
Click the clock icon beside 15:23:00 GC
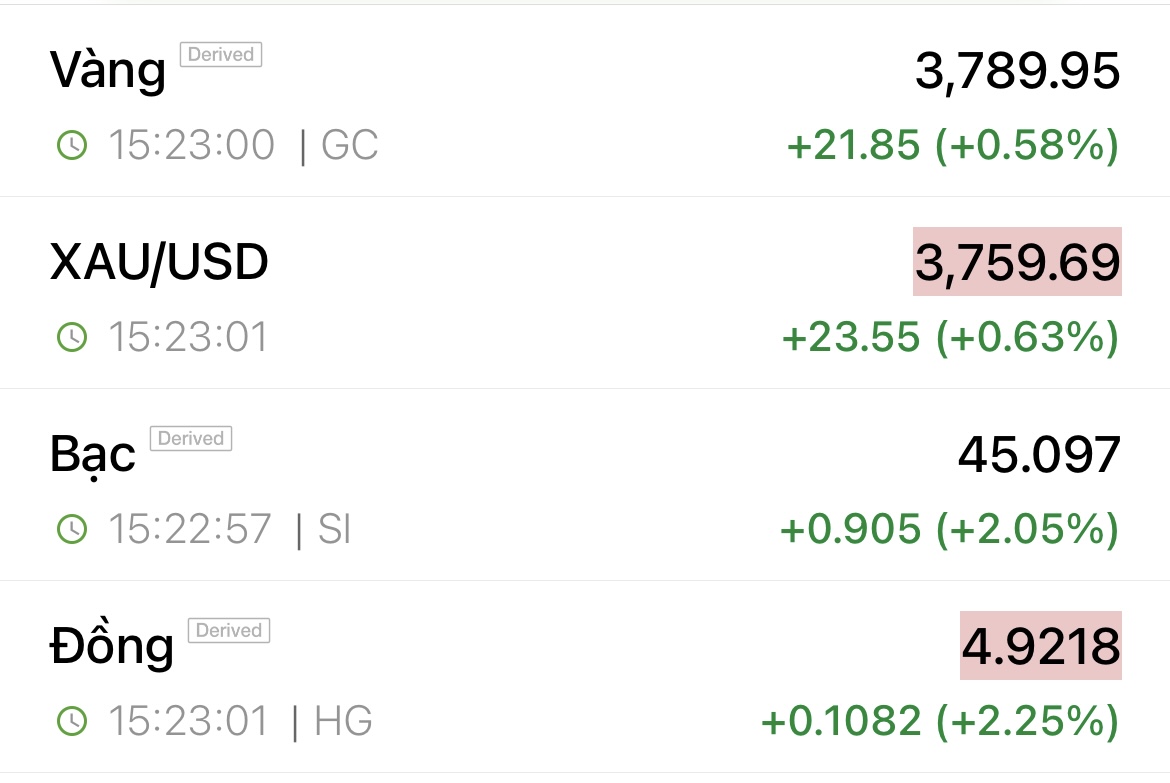[72, 146]
